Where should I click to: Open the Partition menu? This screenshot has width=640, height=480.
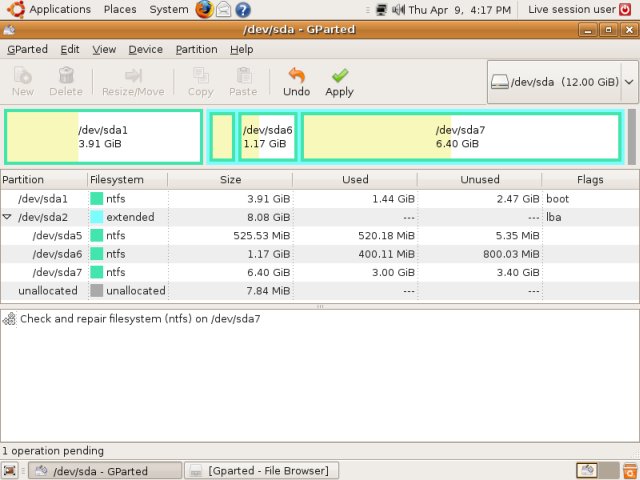(196, 49)
